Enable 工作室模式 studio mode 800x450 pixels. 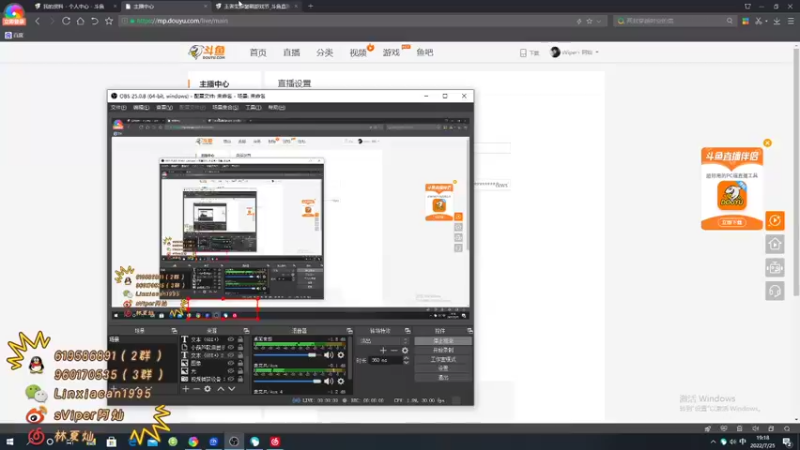(x=443, y=359)
